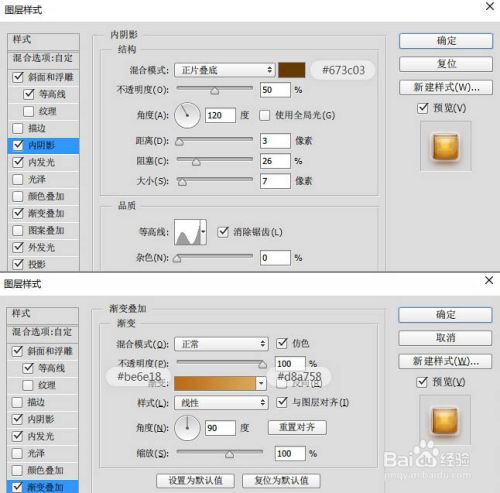Image resolution: width=500 pixels, height=493 pixels.
Task: Click the 复位为默认值 button
Action: tap(281, 481)
